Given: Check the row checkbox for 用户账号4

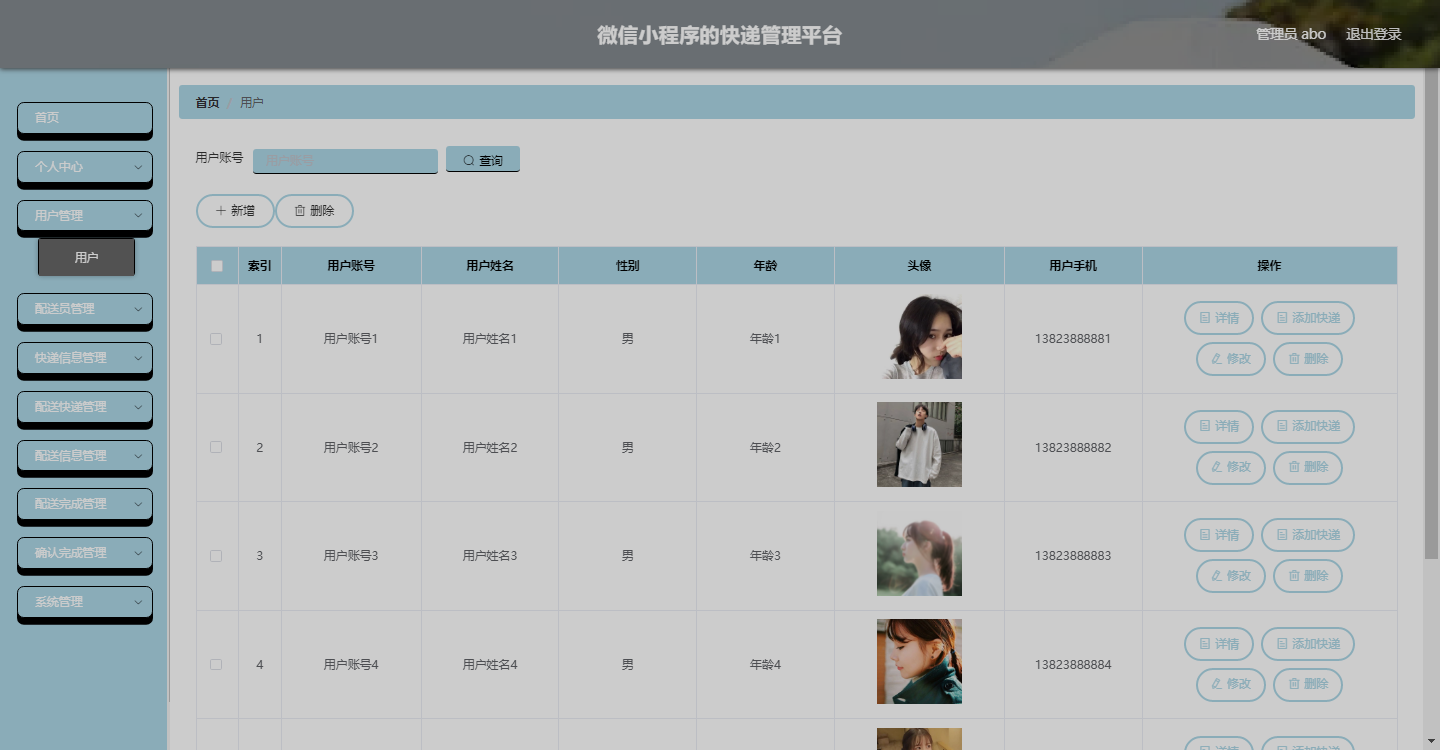Looking at the screenshot, I should pos(216,664).
